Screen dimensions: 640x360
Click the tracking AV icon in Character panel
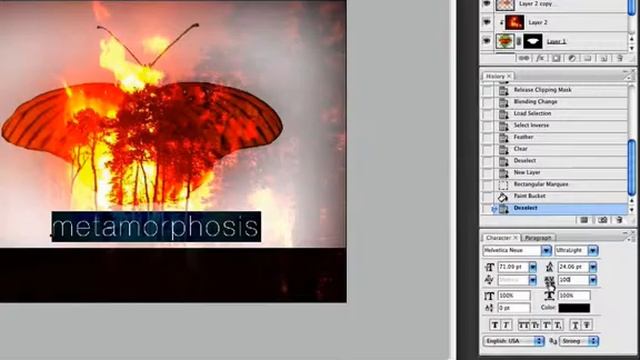pos(549,280)
